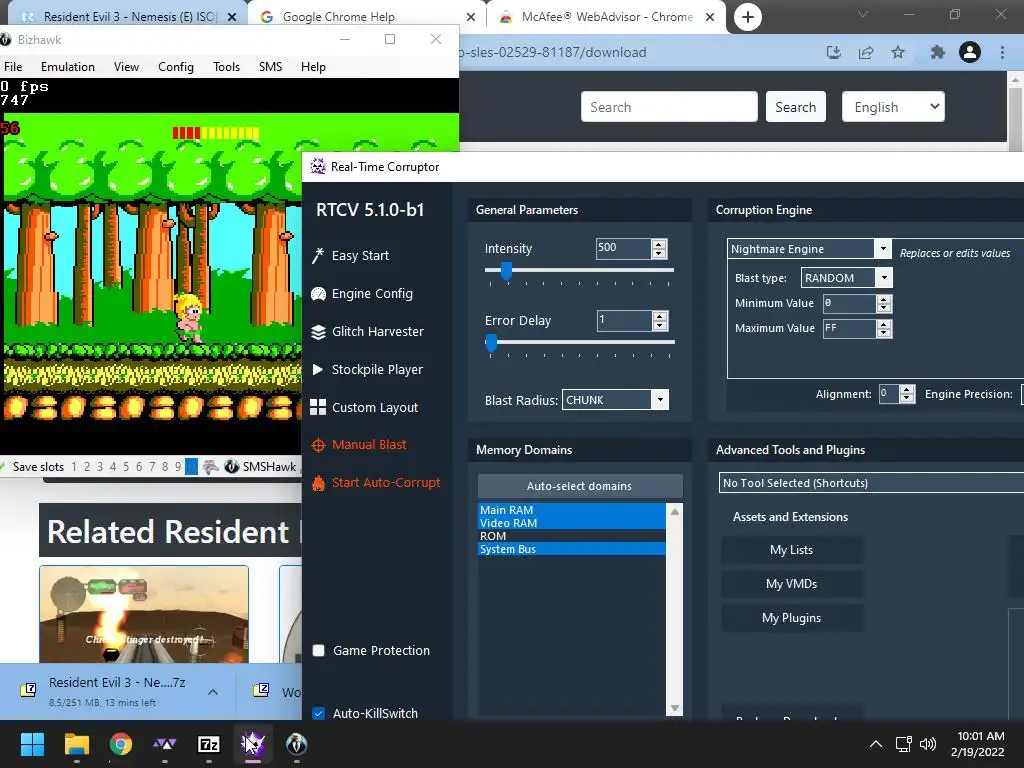Open Bizhawk View menu

[126, 67]
